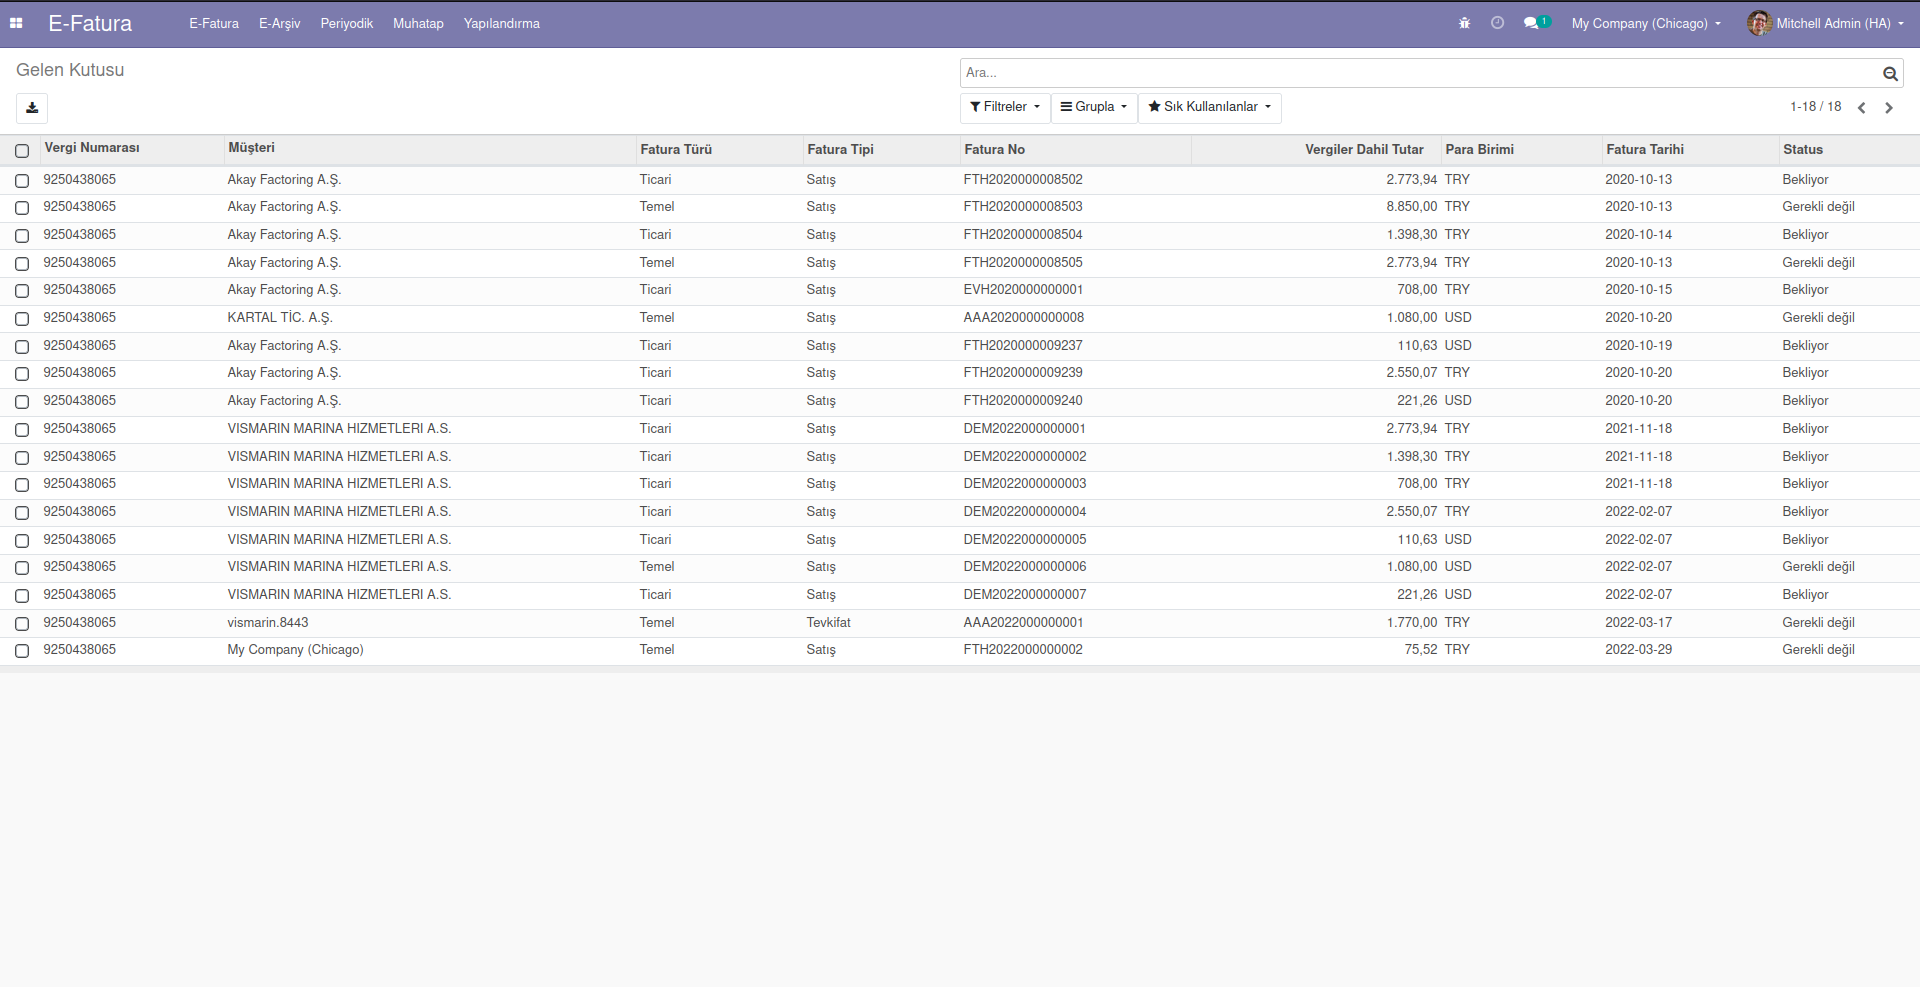Check the row for DEM2022000000006

pyautogui.click(x=22, y=568)
